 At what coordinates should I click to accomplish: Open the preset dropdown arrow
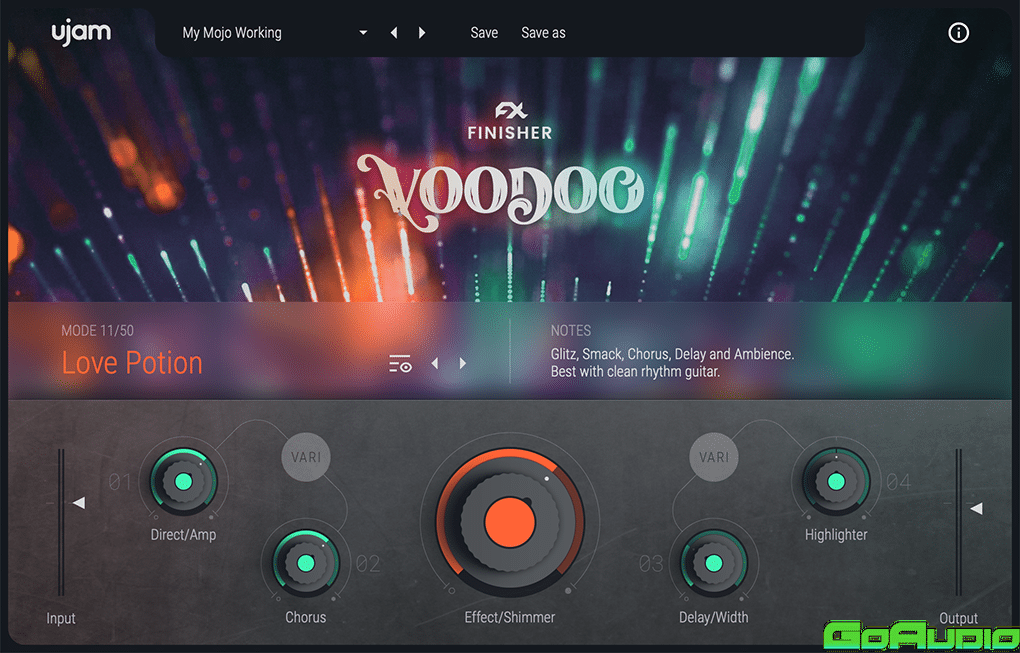click(363, 33)
